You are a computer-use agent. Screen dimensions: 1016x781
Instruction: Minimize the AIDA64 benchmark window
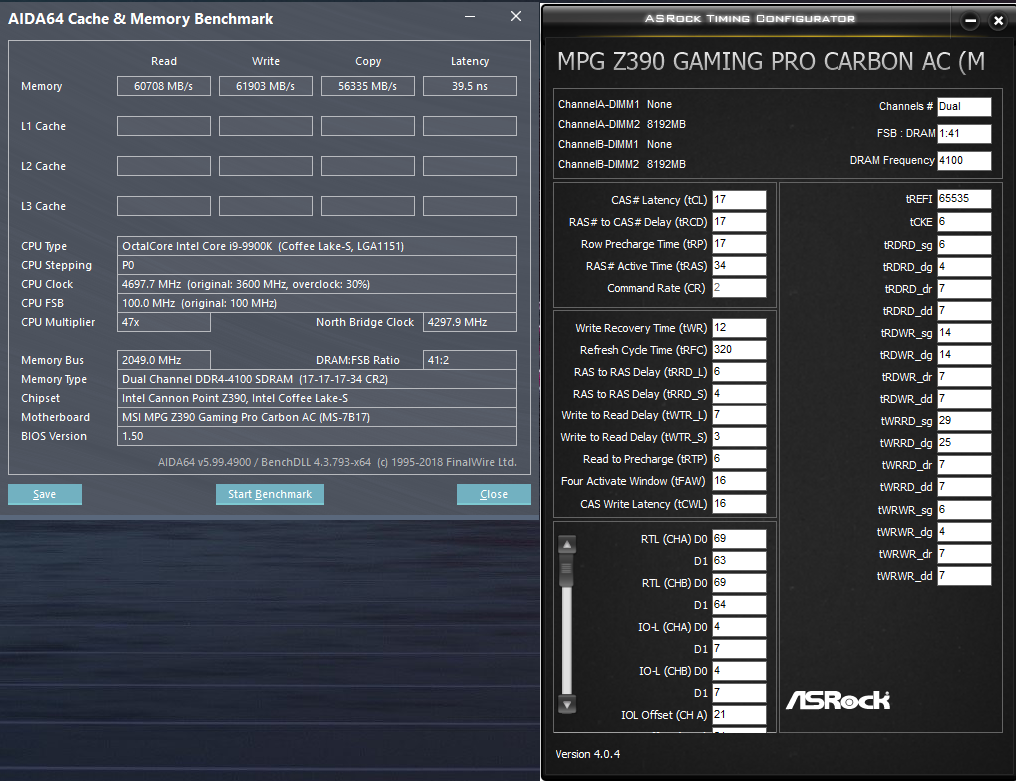tap(470, 17)
